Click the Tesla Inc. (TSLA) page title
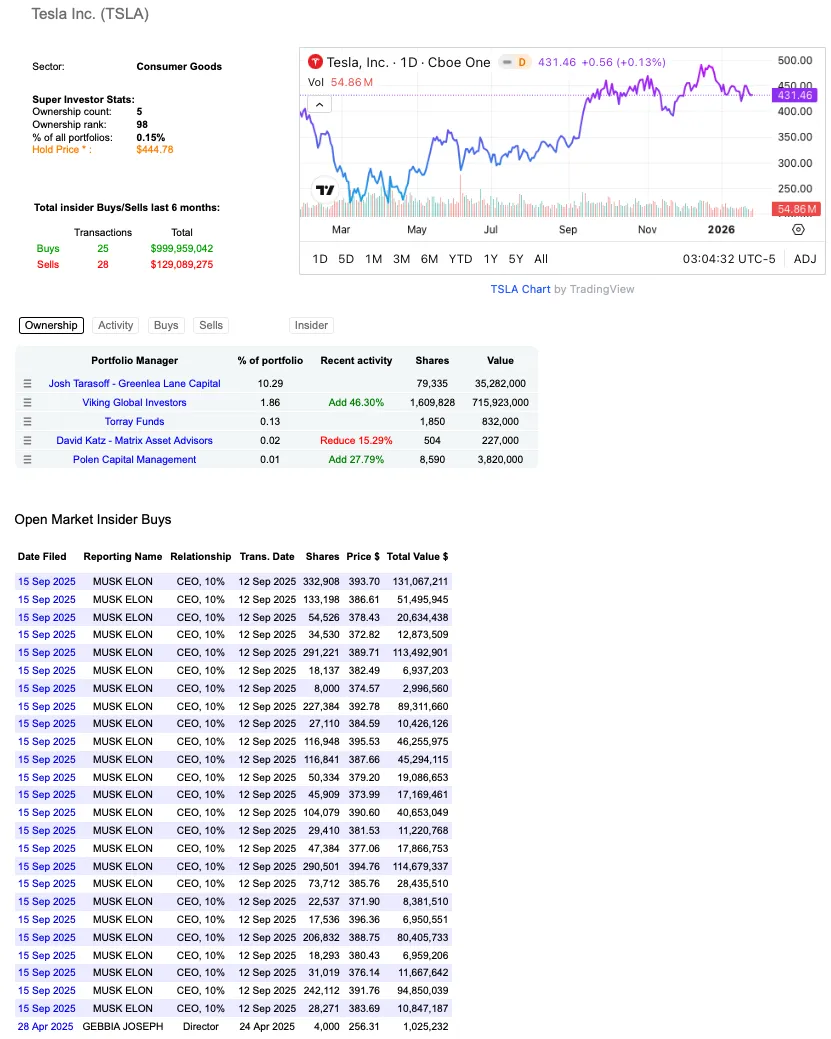This screenshot has height=1039, width=831. coord(90,14)
